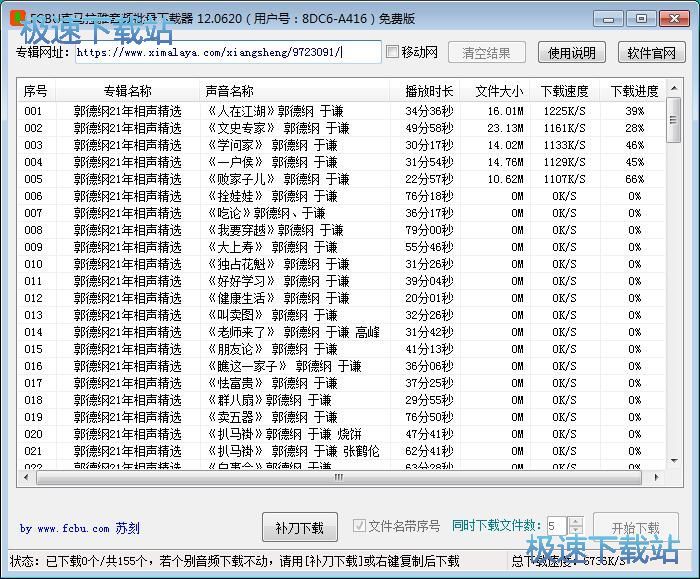Click the 66% progress cell
Viewport: 700px width, 579px height.
pos(634,179)
